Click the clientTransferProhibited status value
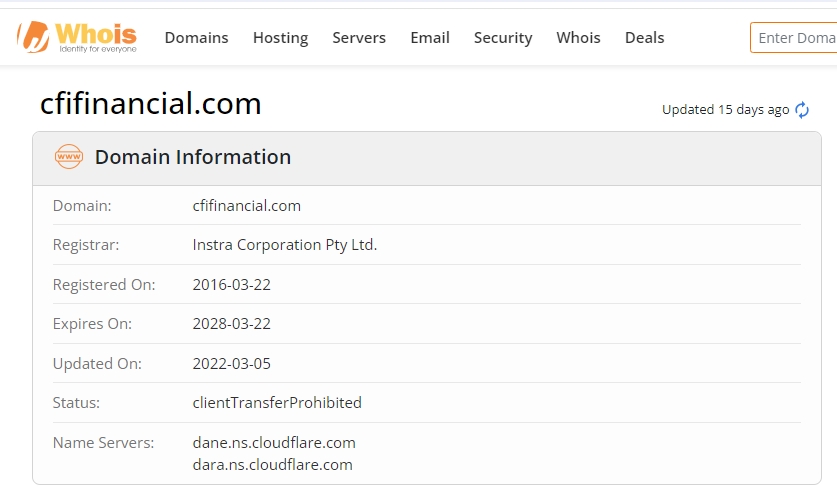Image resolution: width=837 pixels, height=498 pixels. [x=277, y=403]
